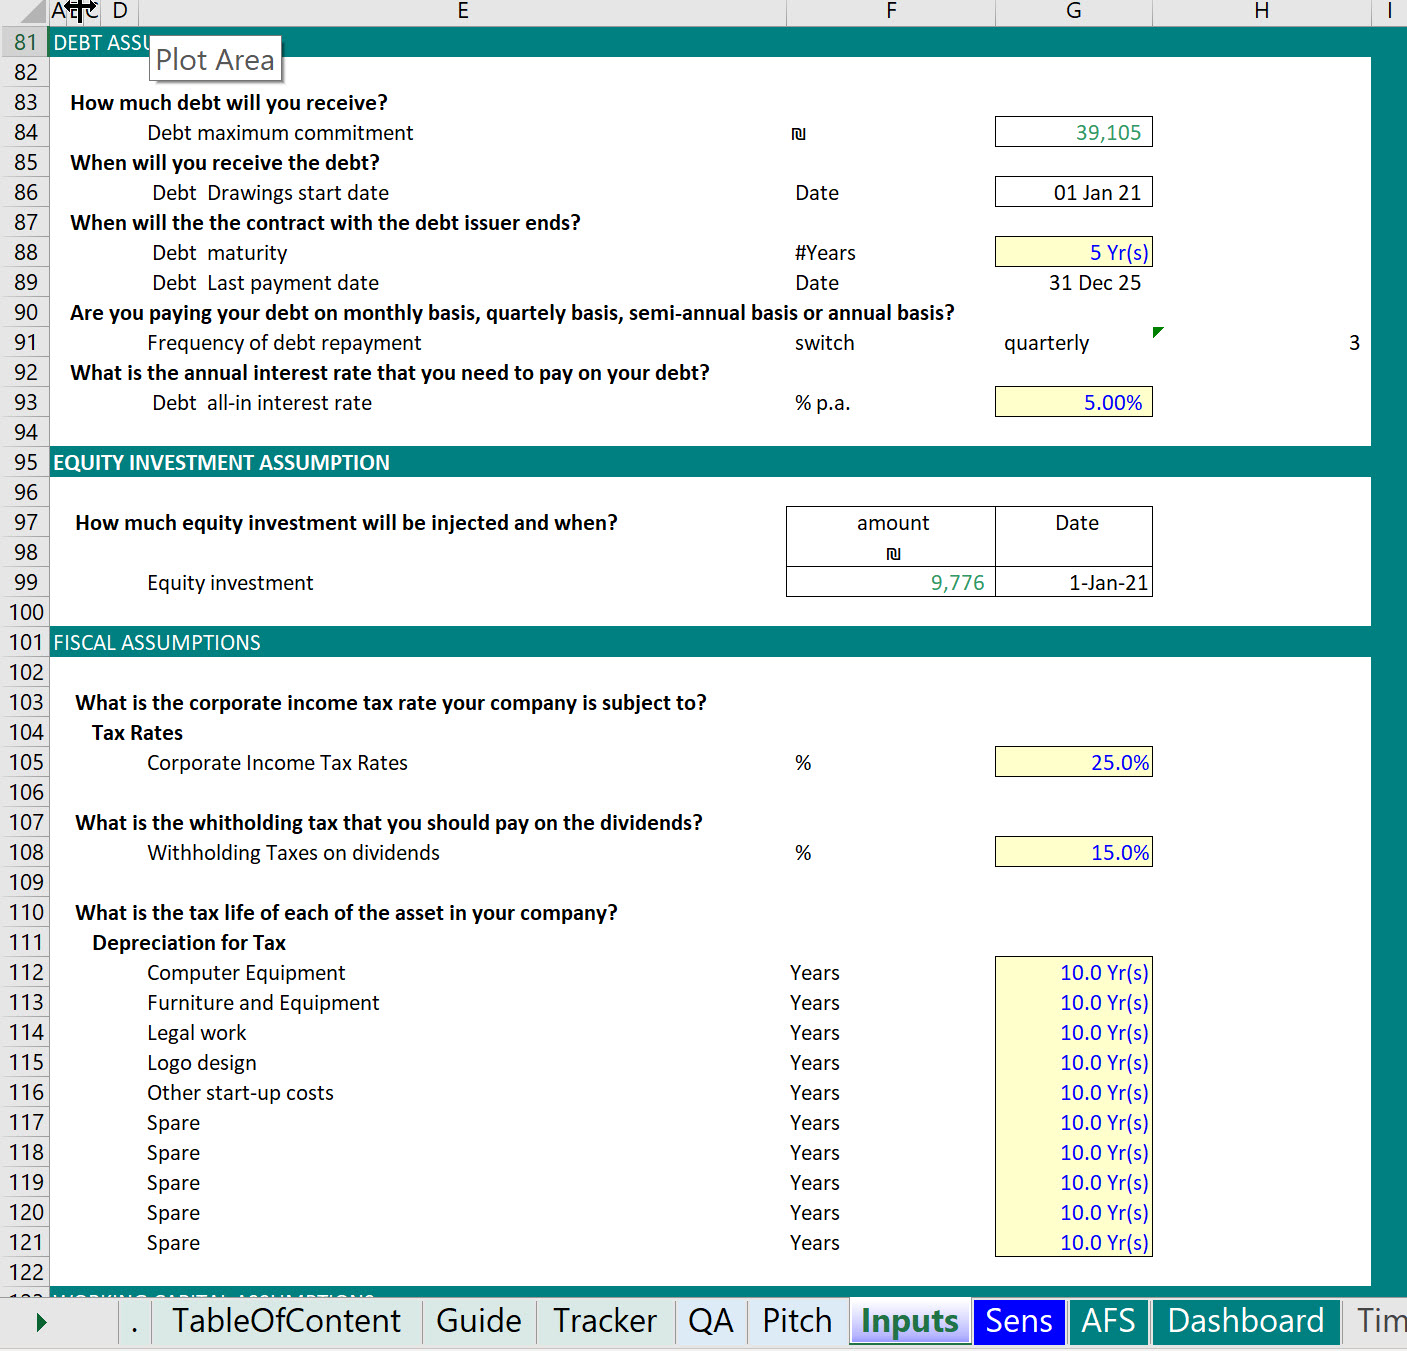Screen dimensions: 1407x1351
Task: Select column E header
Action: click(462, 12)
